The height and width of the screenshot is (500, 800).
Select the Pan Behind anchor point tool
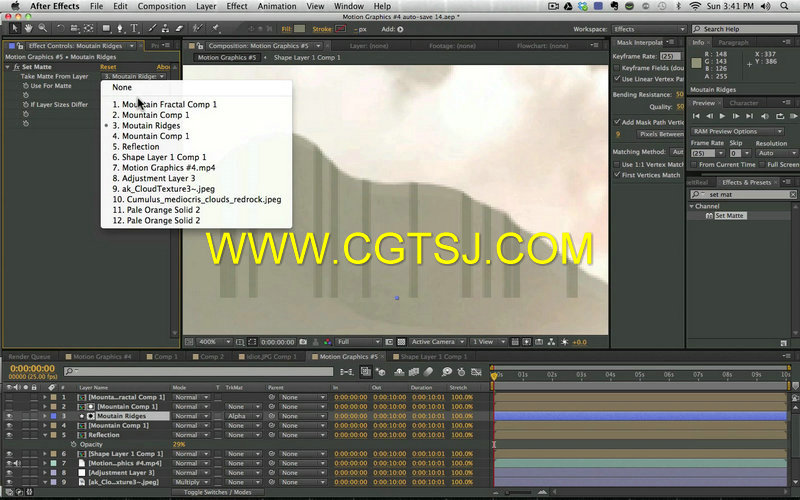pos(89,29)
